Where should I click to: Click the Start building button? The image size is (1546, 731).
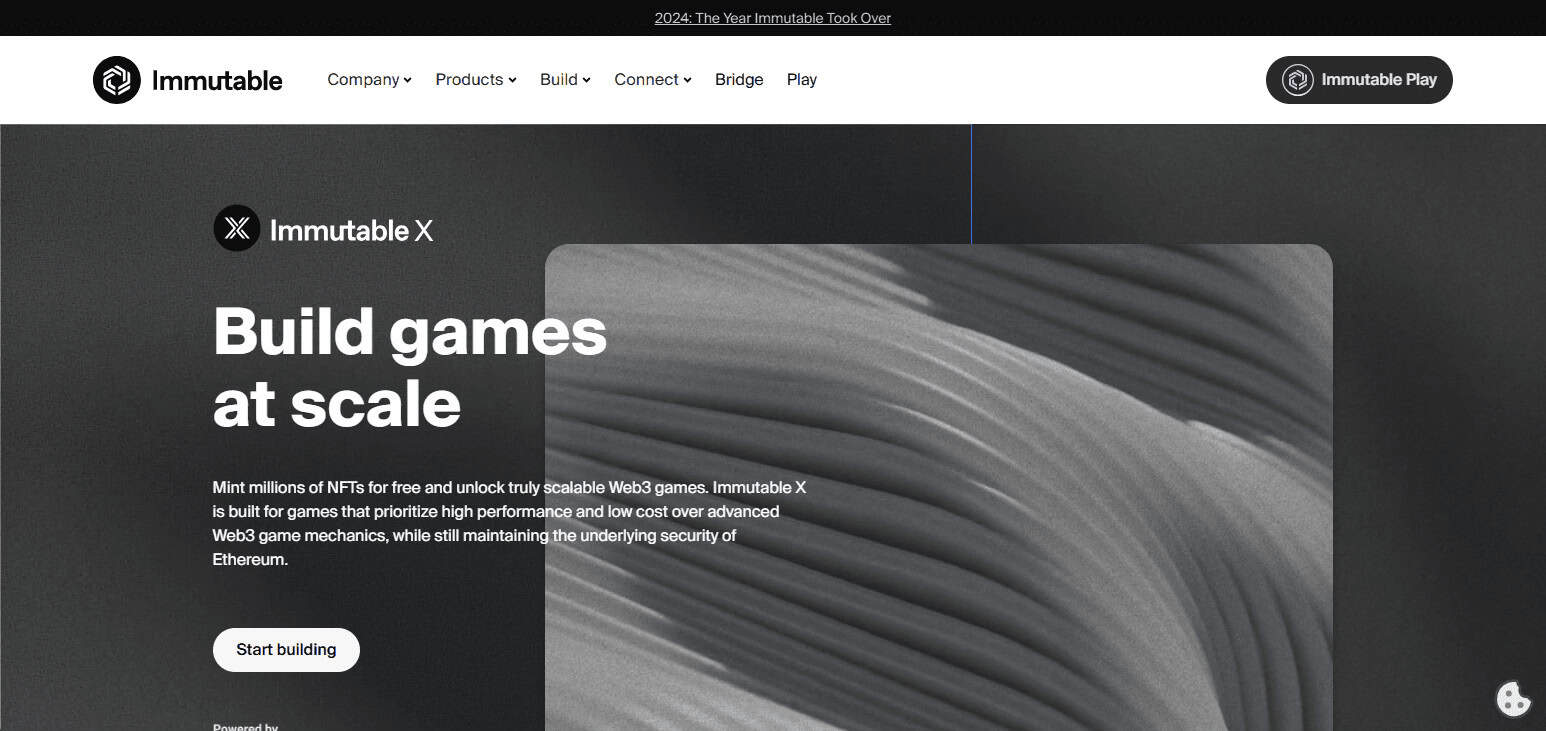286,650
